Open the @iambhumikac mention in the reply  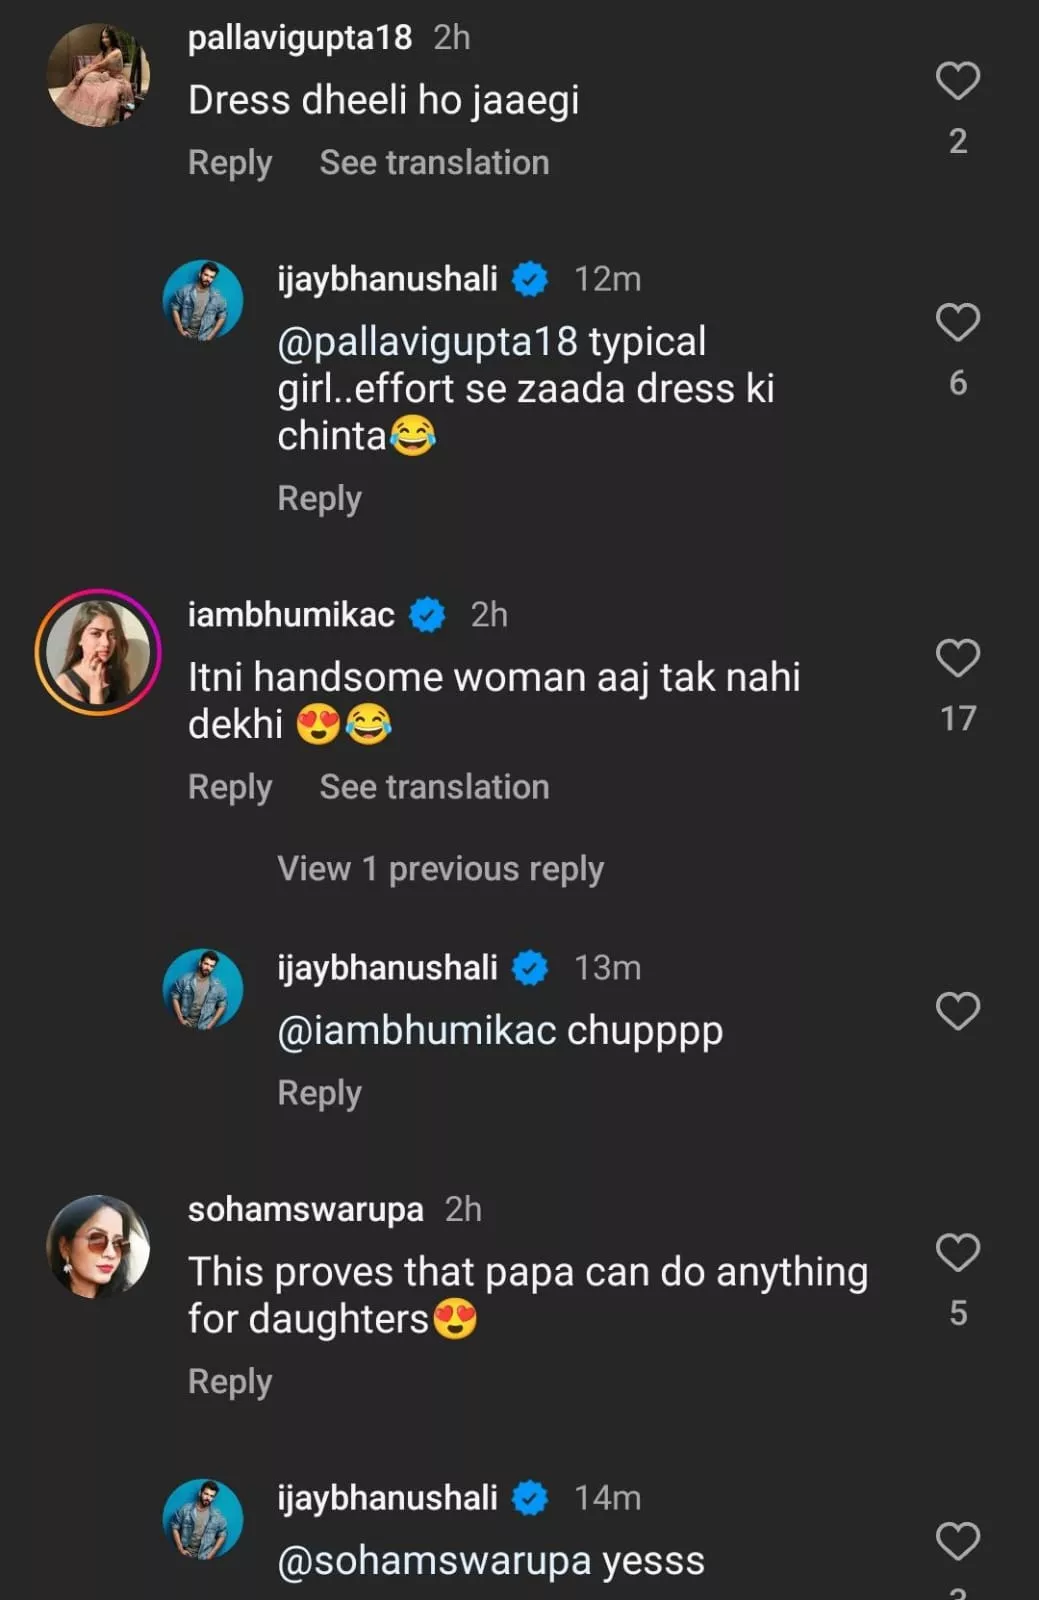(416, 1030)
